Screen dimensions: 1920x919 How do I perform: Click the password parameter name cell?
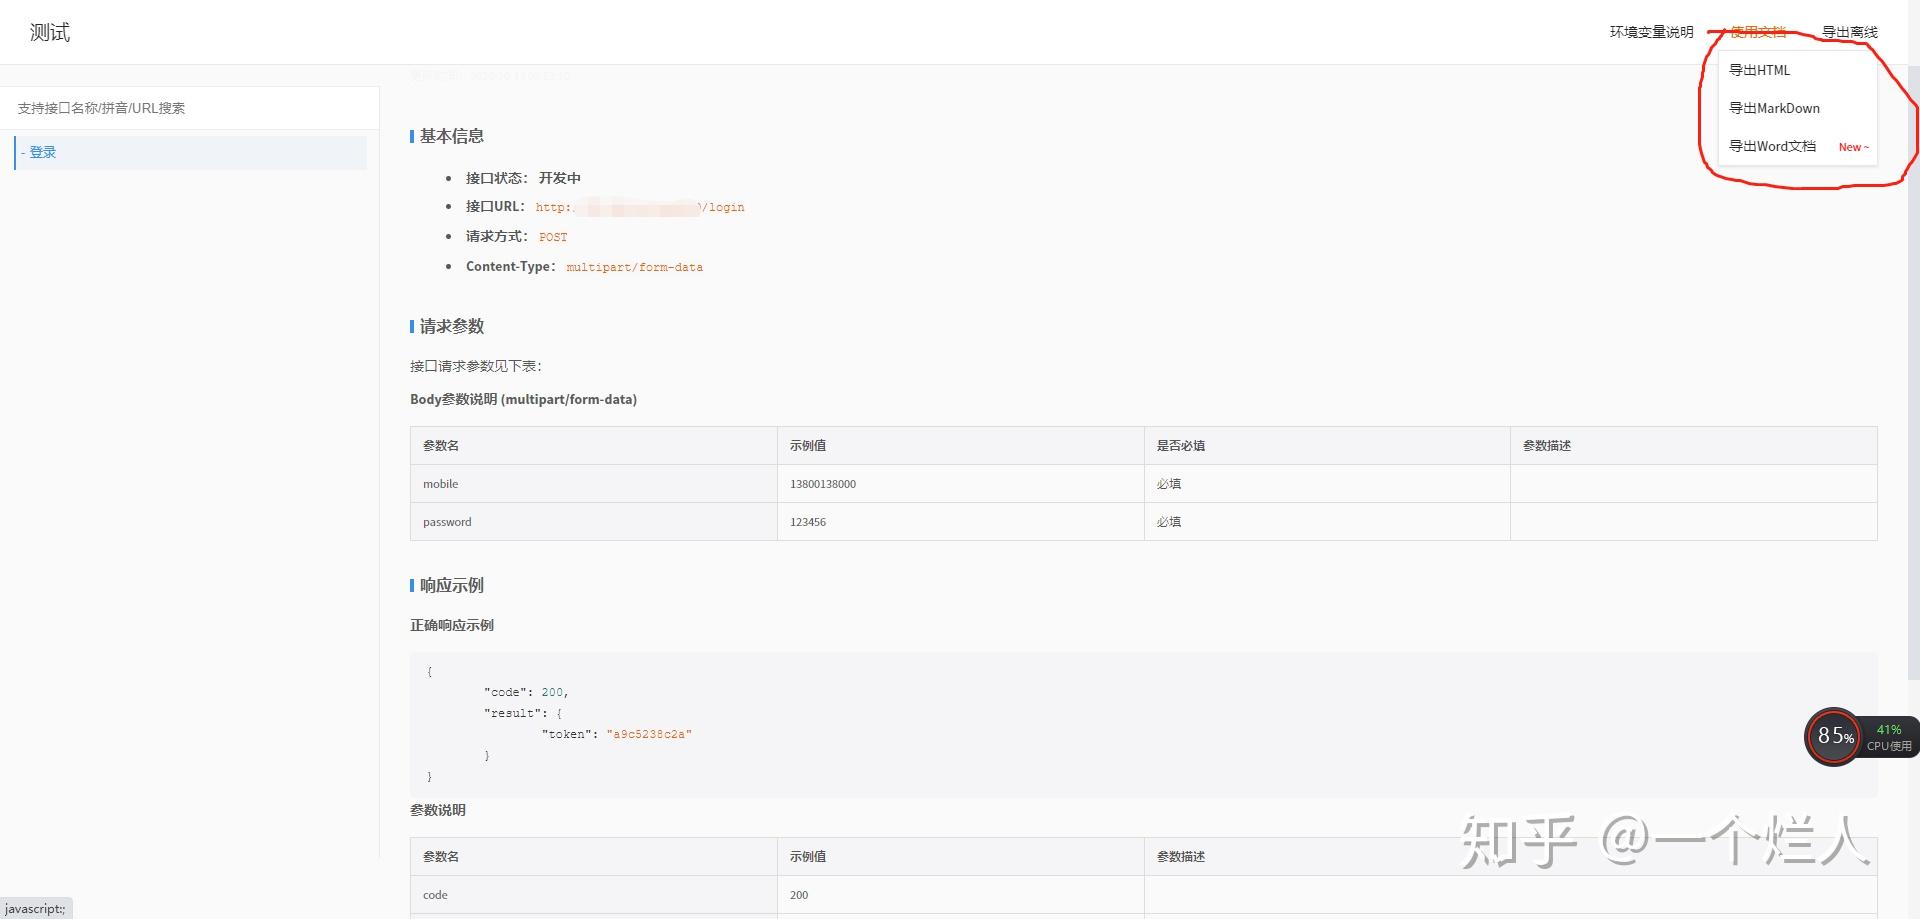tap(594, 522)
